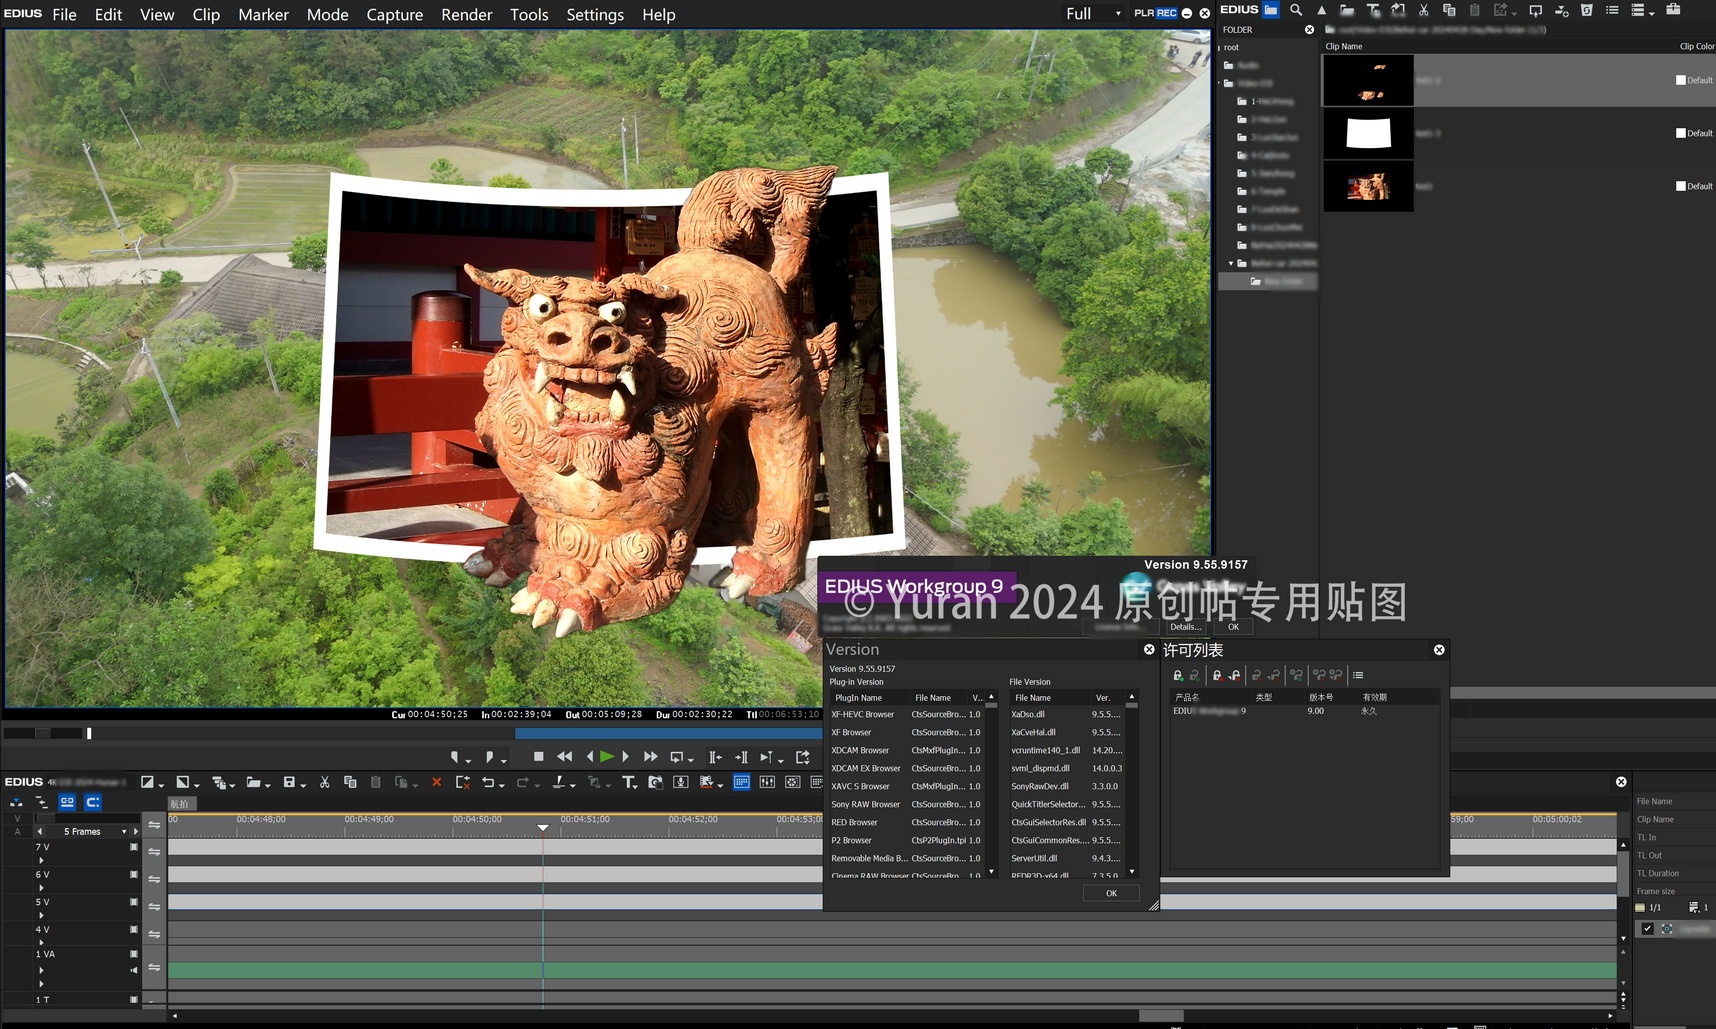
Task: Open Marker menu
Action: [x=263, y=14]
